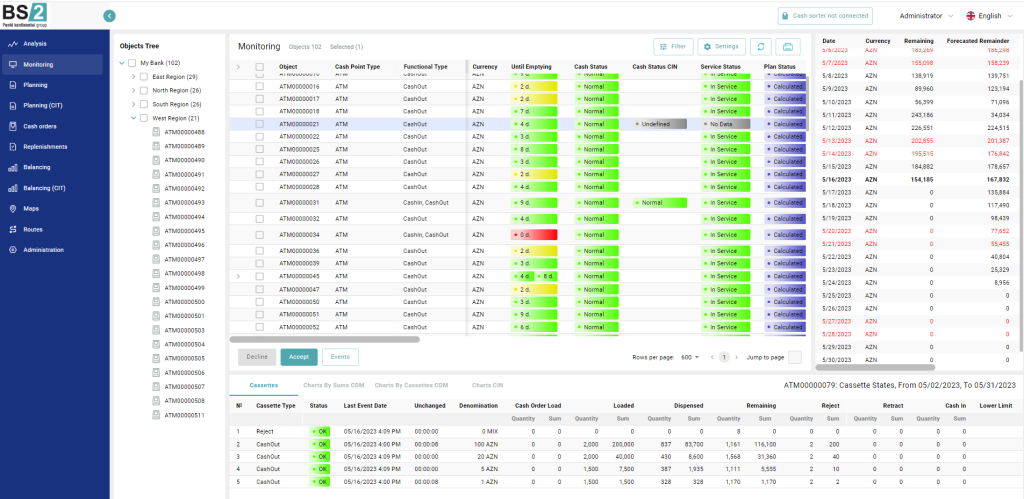Image resolution: width=1024 pixels, height=499 pixels.
Task: Click the ATM00000511 device icon in tree
Action: coord(156,415)
